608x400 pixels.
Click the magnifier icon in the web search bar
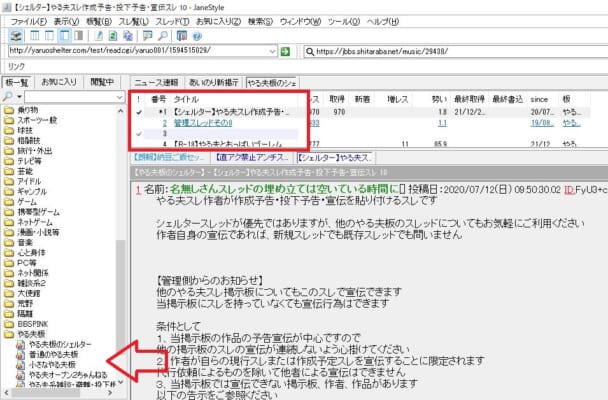(x=311, y=49)
